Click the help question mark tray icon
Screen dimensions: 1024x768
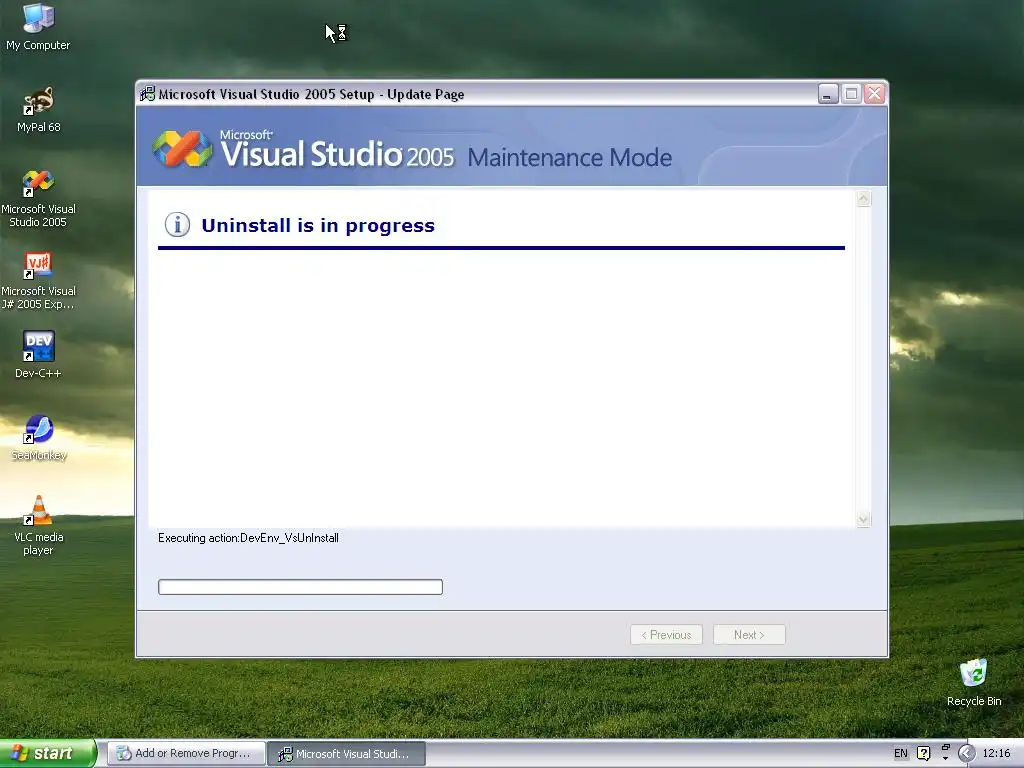pos(923,753)
